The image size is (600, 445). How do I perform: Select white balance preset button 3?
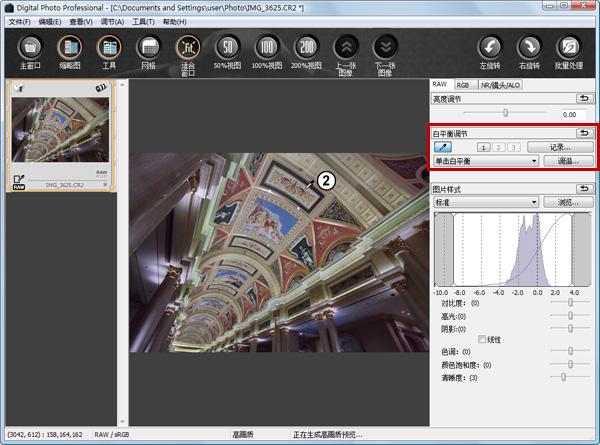click(514, 147)
